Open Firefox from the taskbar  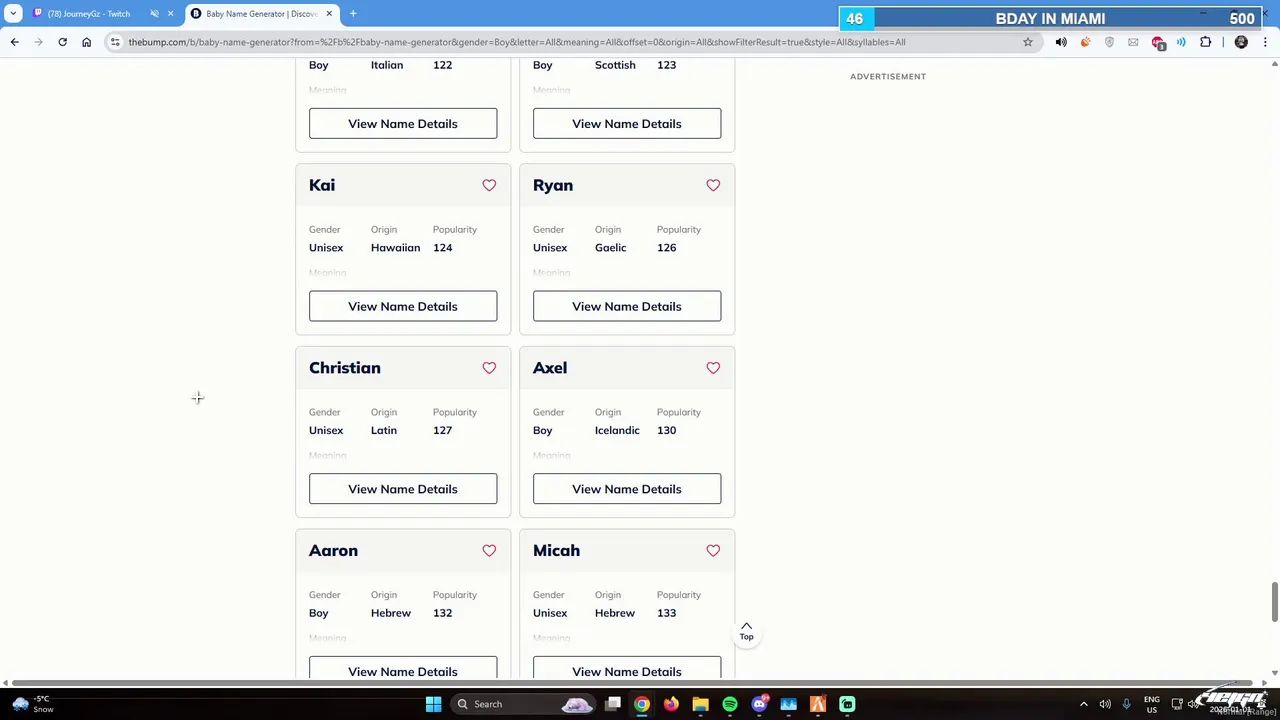pyautogui.click(x=671, y=704)
